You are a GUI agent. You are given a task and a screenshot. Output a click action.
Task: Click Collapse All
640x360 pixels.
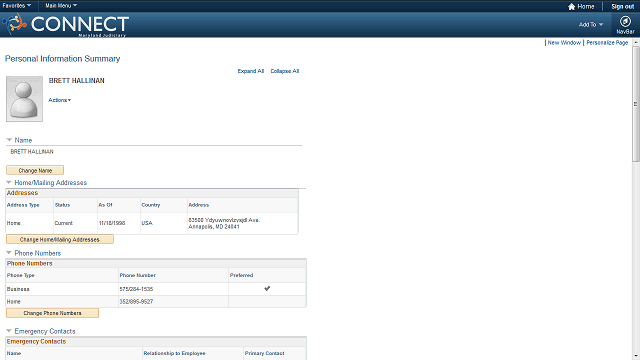point(284,71)
